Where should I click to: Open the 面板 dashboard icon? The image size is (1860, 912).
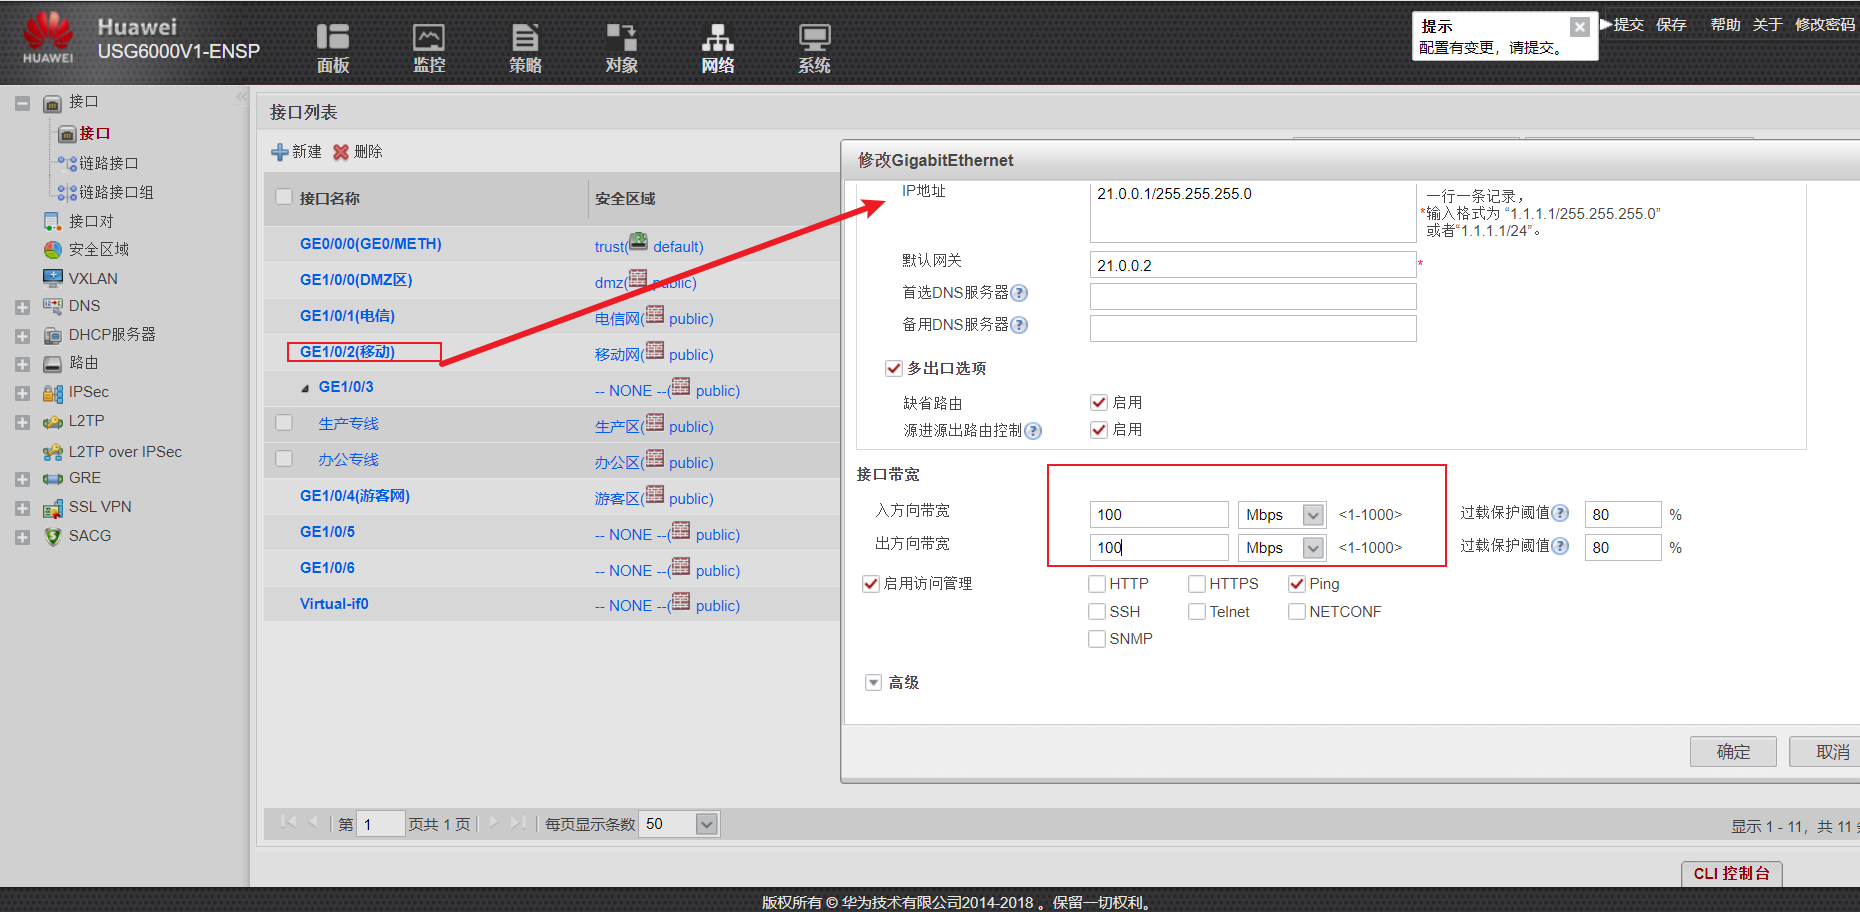[x=333, y=37]
